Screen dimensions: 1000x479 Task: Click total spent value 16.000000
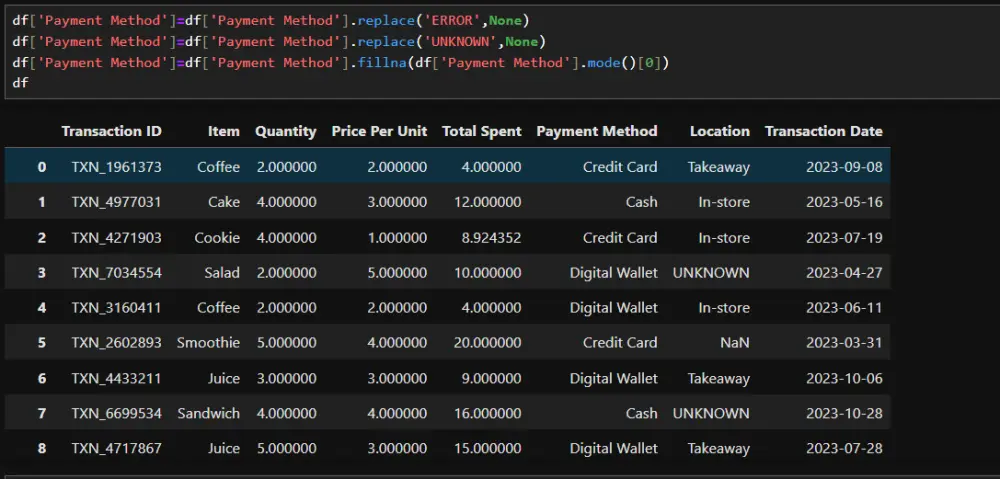pos(488,413)
